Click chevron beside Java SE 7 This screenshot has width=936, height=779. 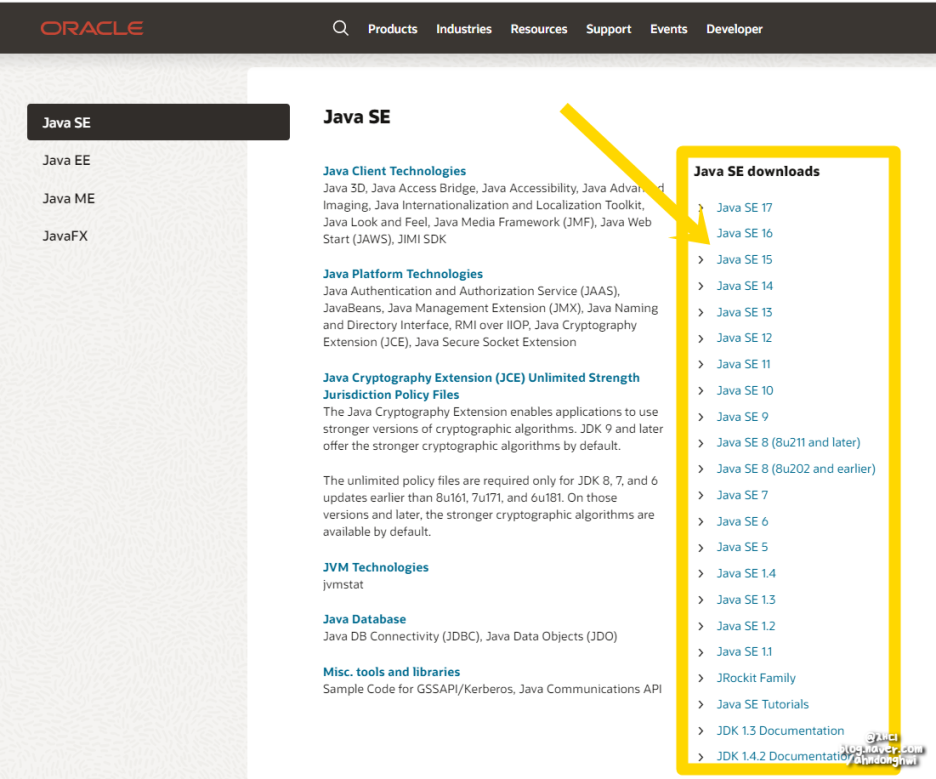[701, 495]
